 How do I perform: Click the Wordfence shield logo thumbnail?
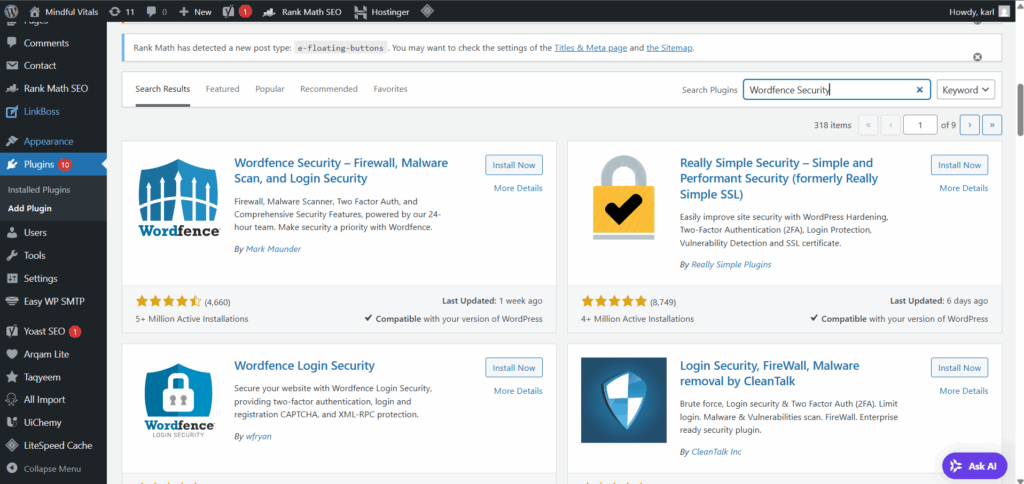pyautogui.click(x=179, y=198)
